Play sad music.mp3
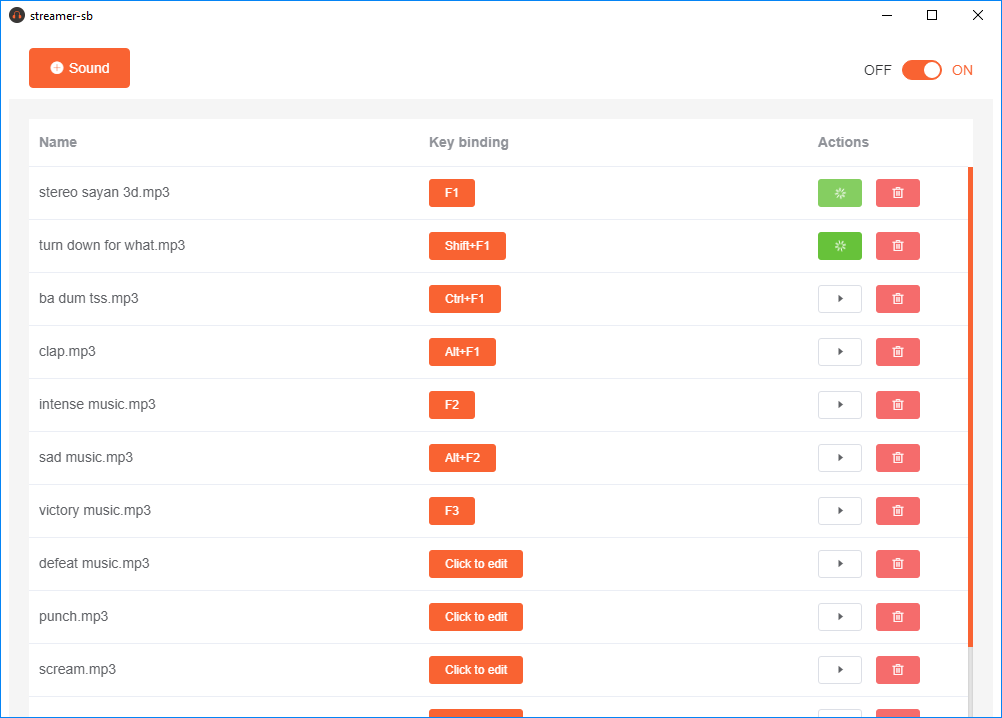The width and height of the screenshot is (1002, 718). point(840,458)
